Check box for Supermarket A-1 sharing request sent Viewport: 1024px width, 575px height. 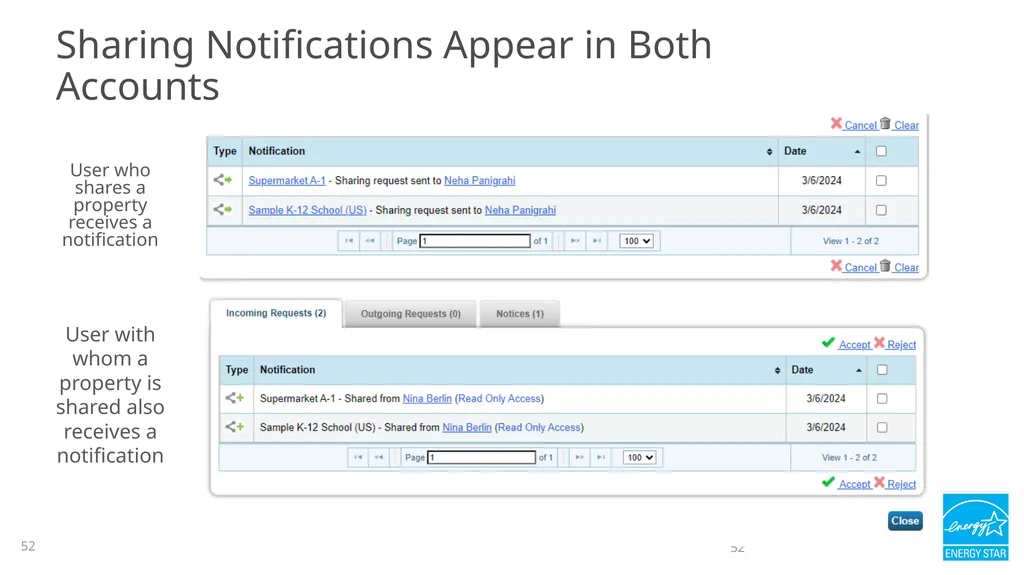pos(881,180)
